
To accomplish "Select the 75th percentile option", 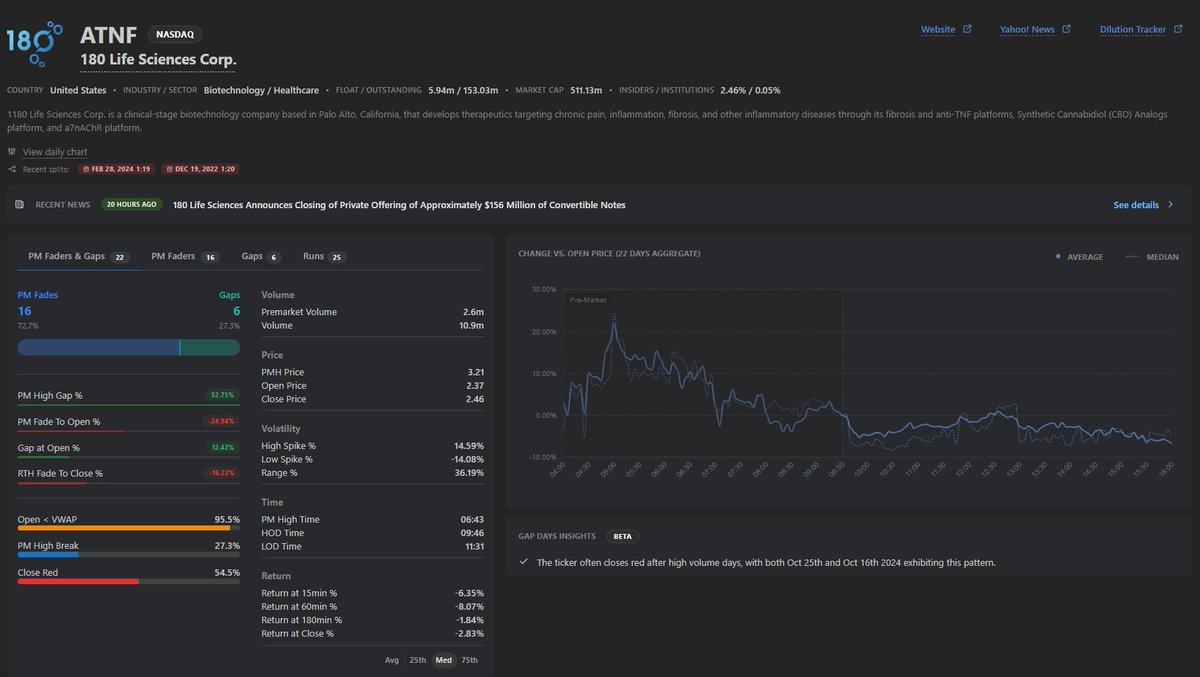I will (469, 660).
